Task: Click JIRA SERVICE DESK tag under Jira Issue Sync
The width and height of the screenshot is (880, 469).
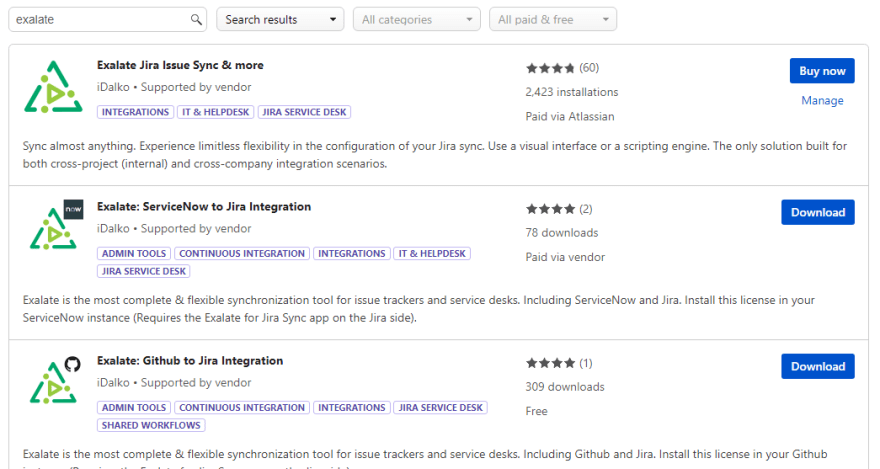Action: click(304, 112)
